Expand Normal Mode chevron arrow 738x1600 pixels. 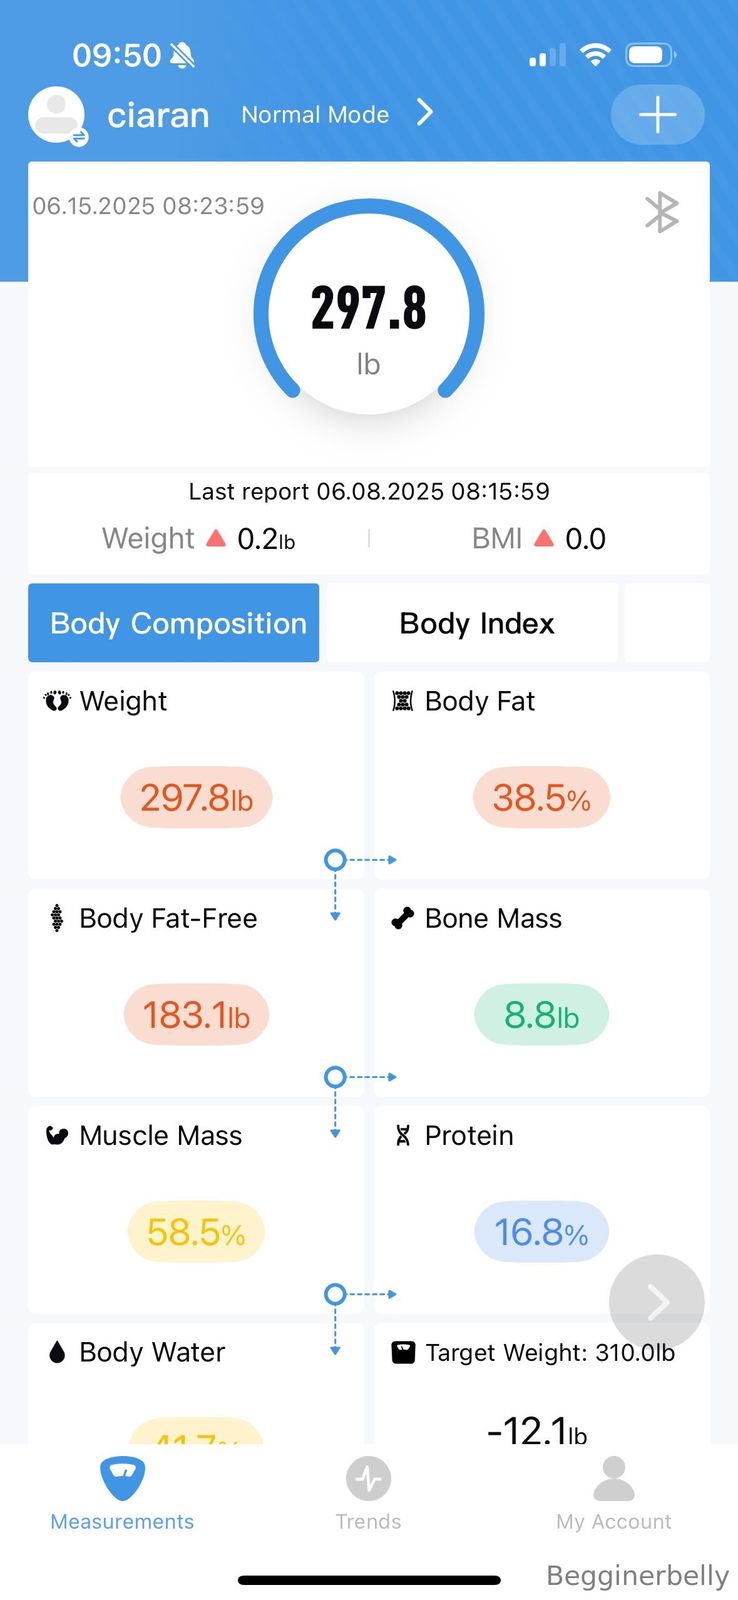[425, 113]
